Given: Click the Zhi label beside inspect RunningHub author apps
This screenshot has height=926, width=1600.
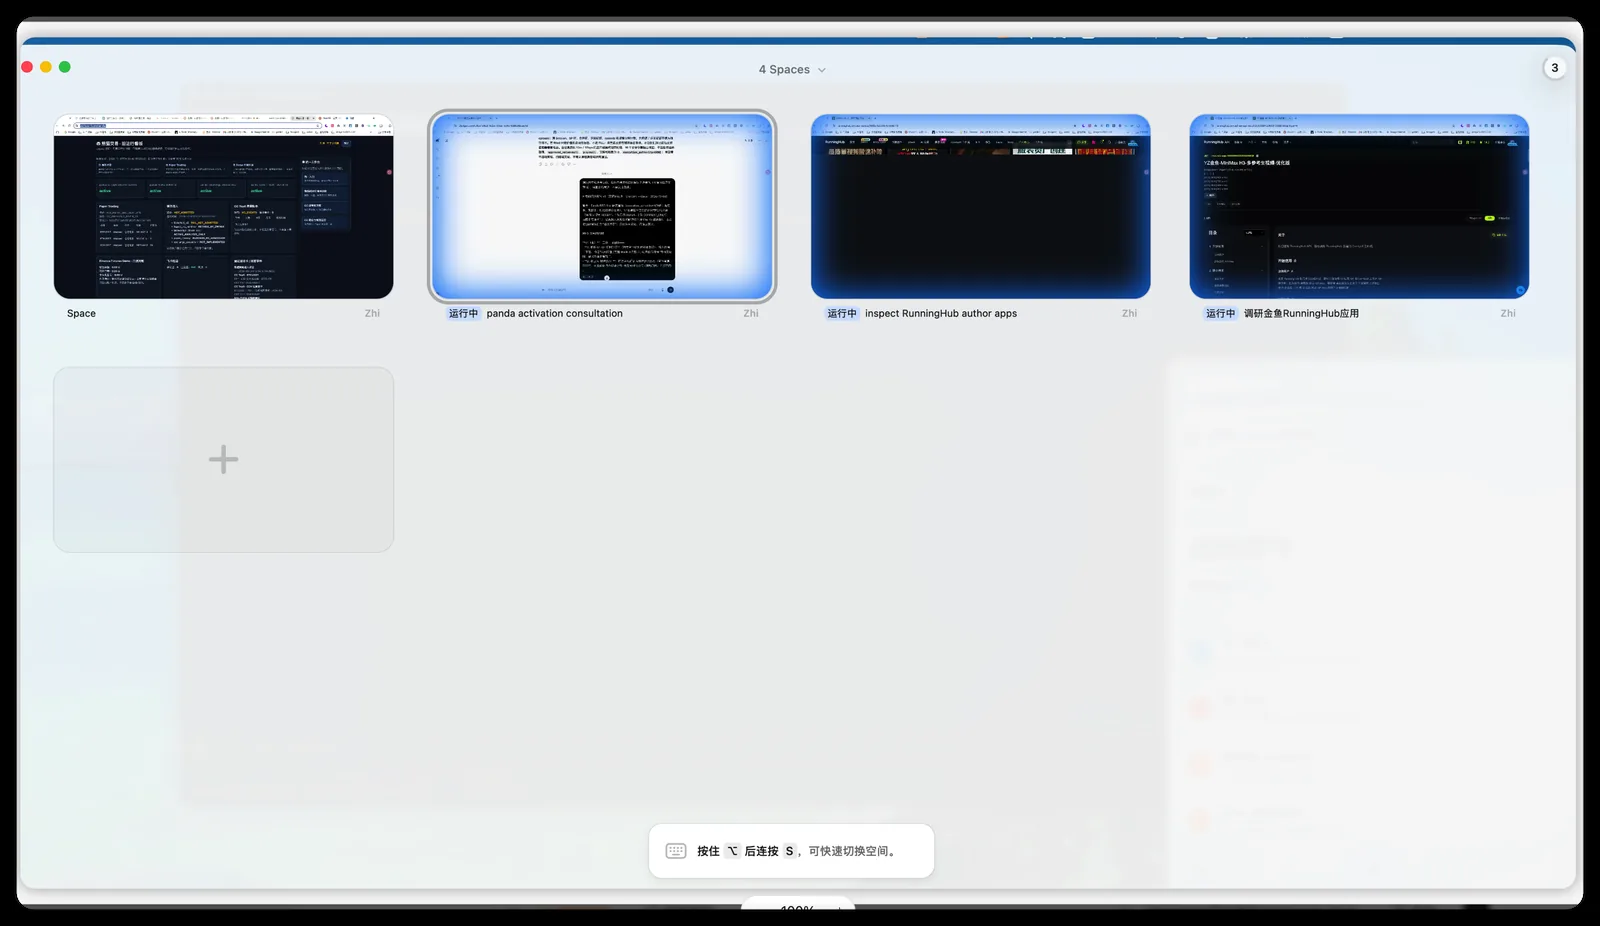Looking at the screenshot, I should pyautogui.click(x=1129, y=314).
